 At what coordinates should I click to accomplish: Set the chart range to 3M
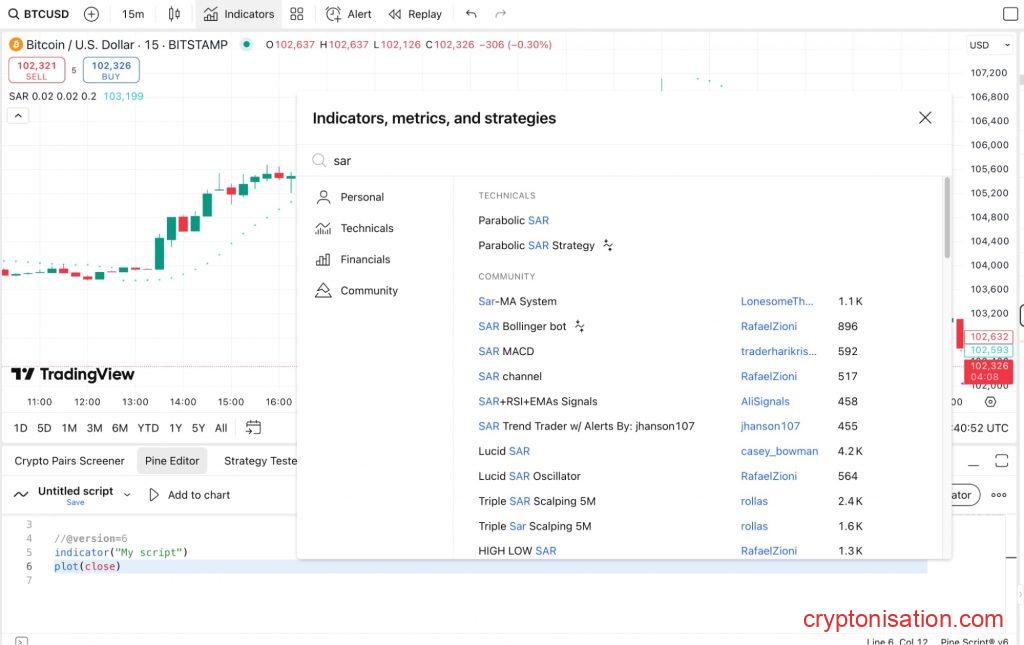click(x=95, y=428)
